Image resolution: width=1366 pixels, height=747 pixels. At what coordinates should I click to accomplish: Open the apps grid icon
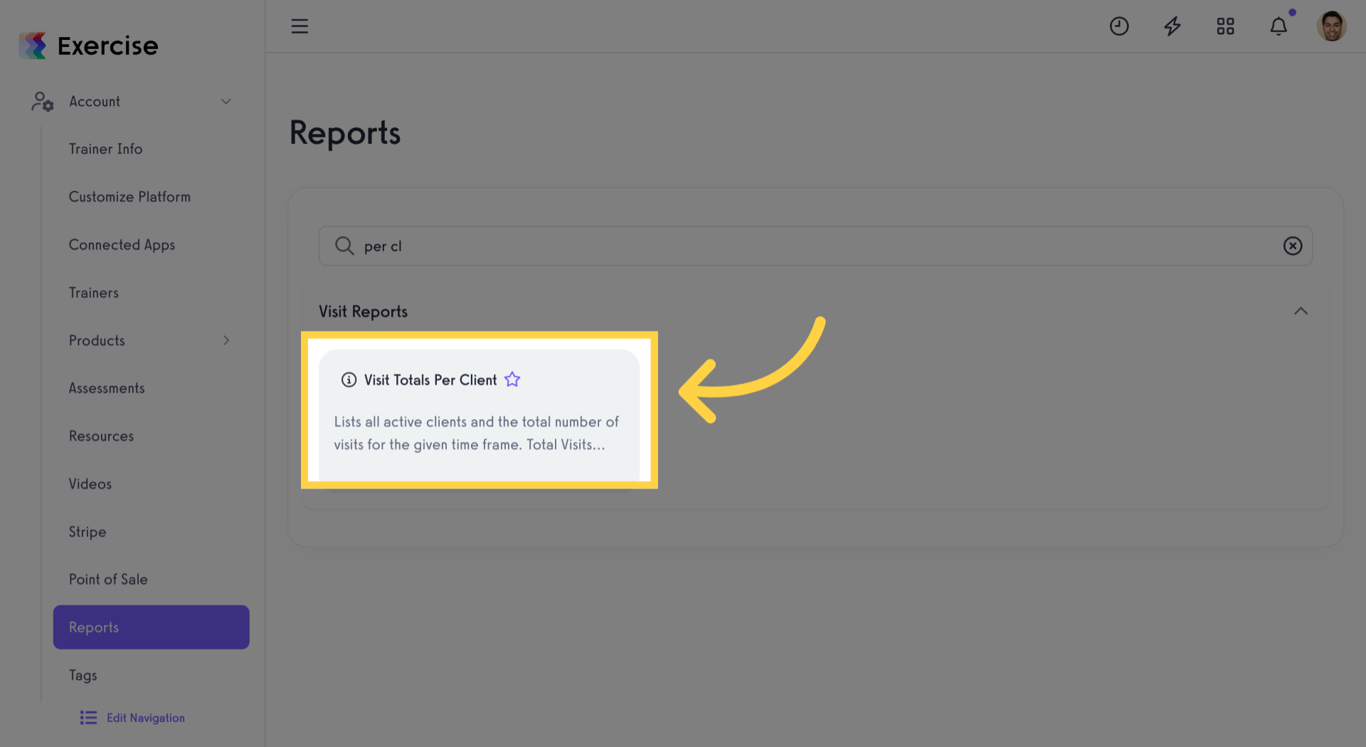tap(1225, 26)
